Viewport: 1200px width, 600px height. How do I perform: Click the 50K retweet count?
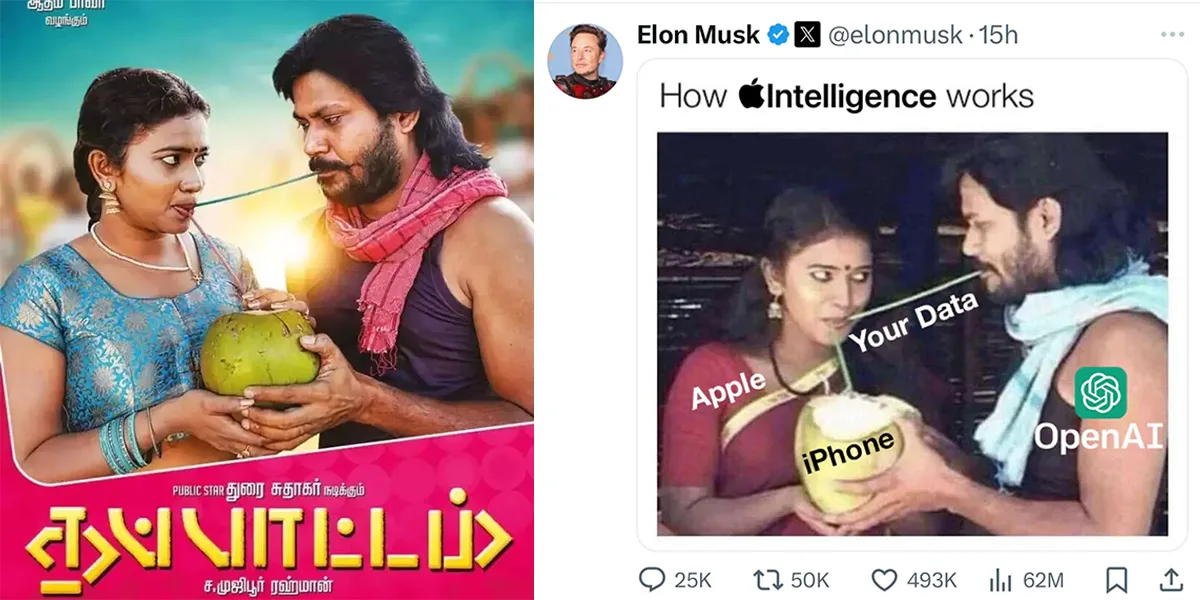[x=809, y=579]
